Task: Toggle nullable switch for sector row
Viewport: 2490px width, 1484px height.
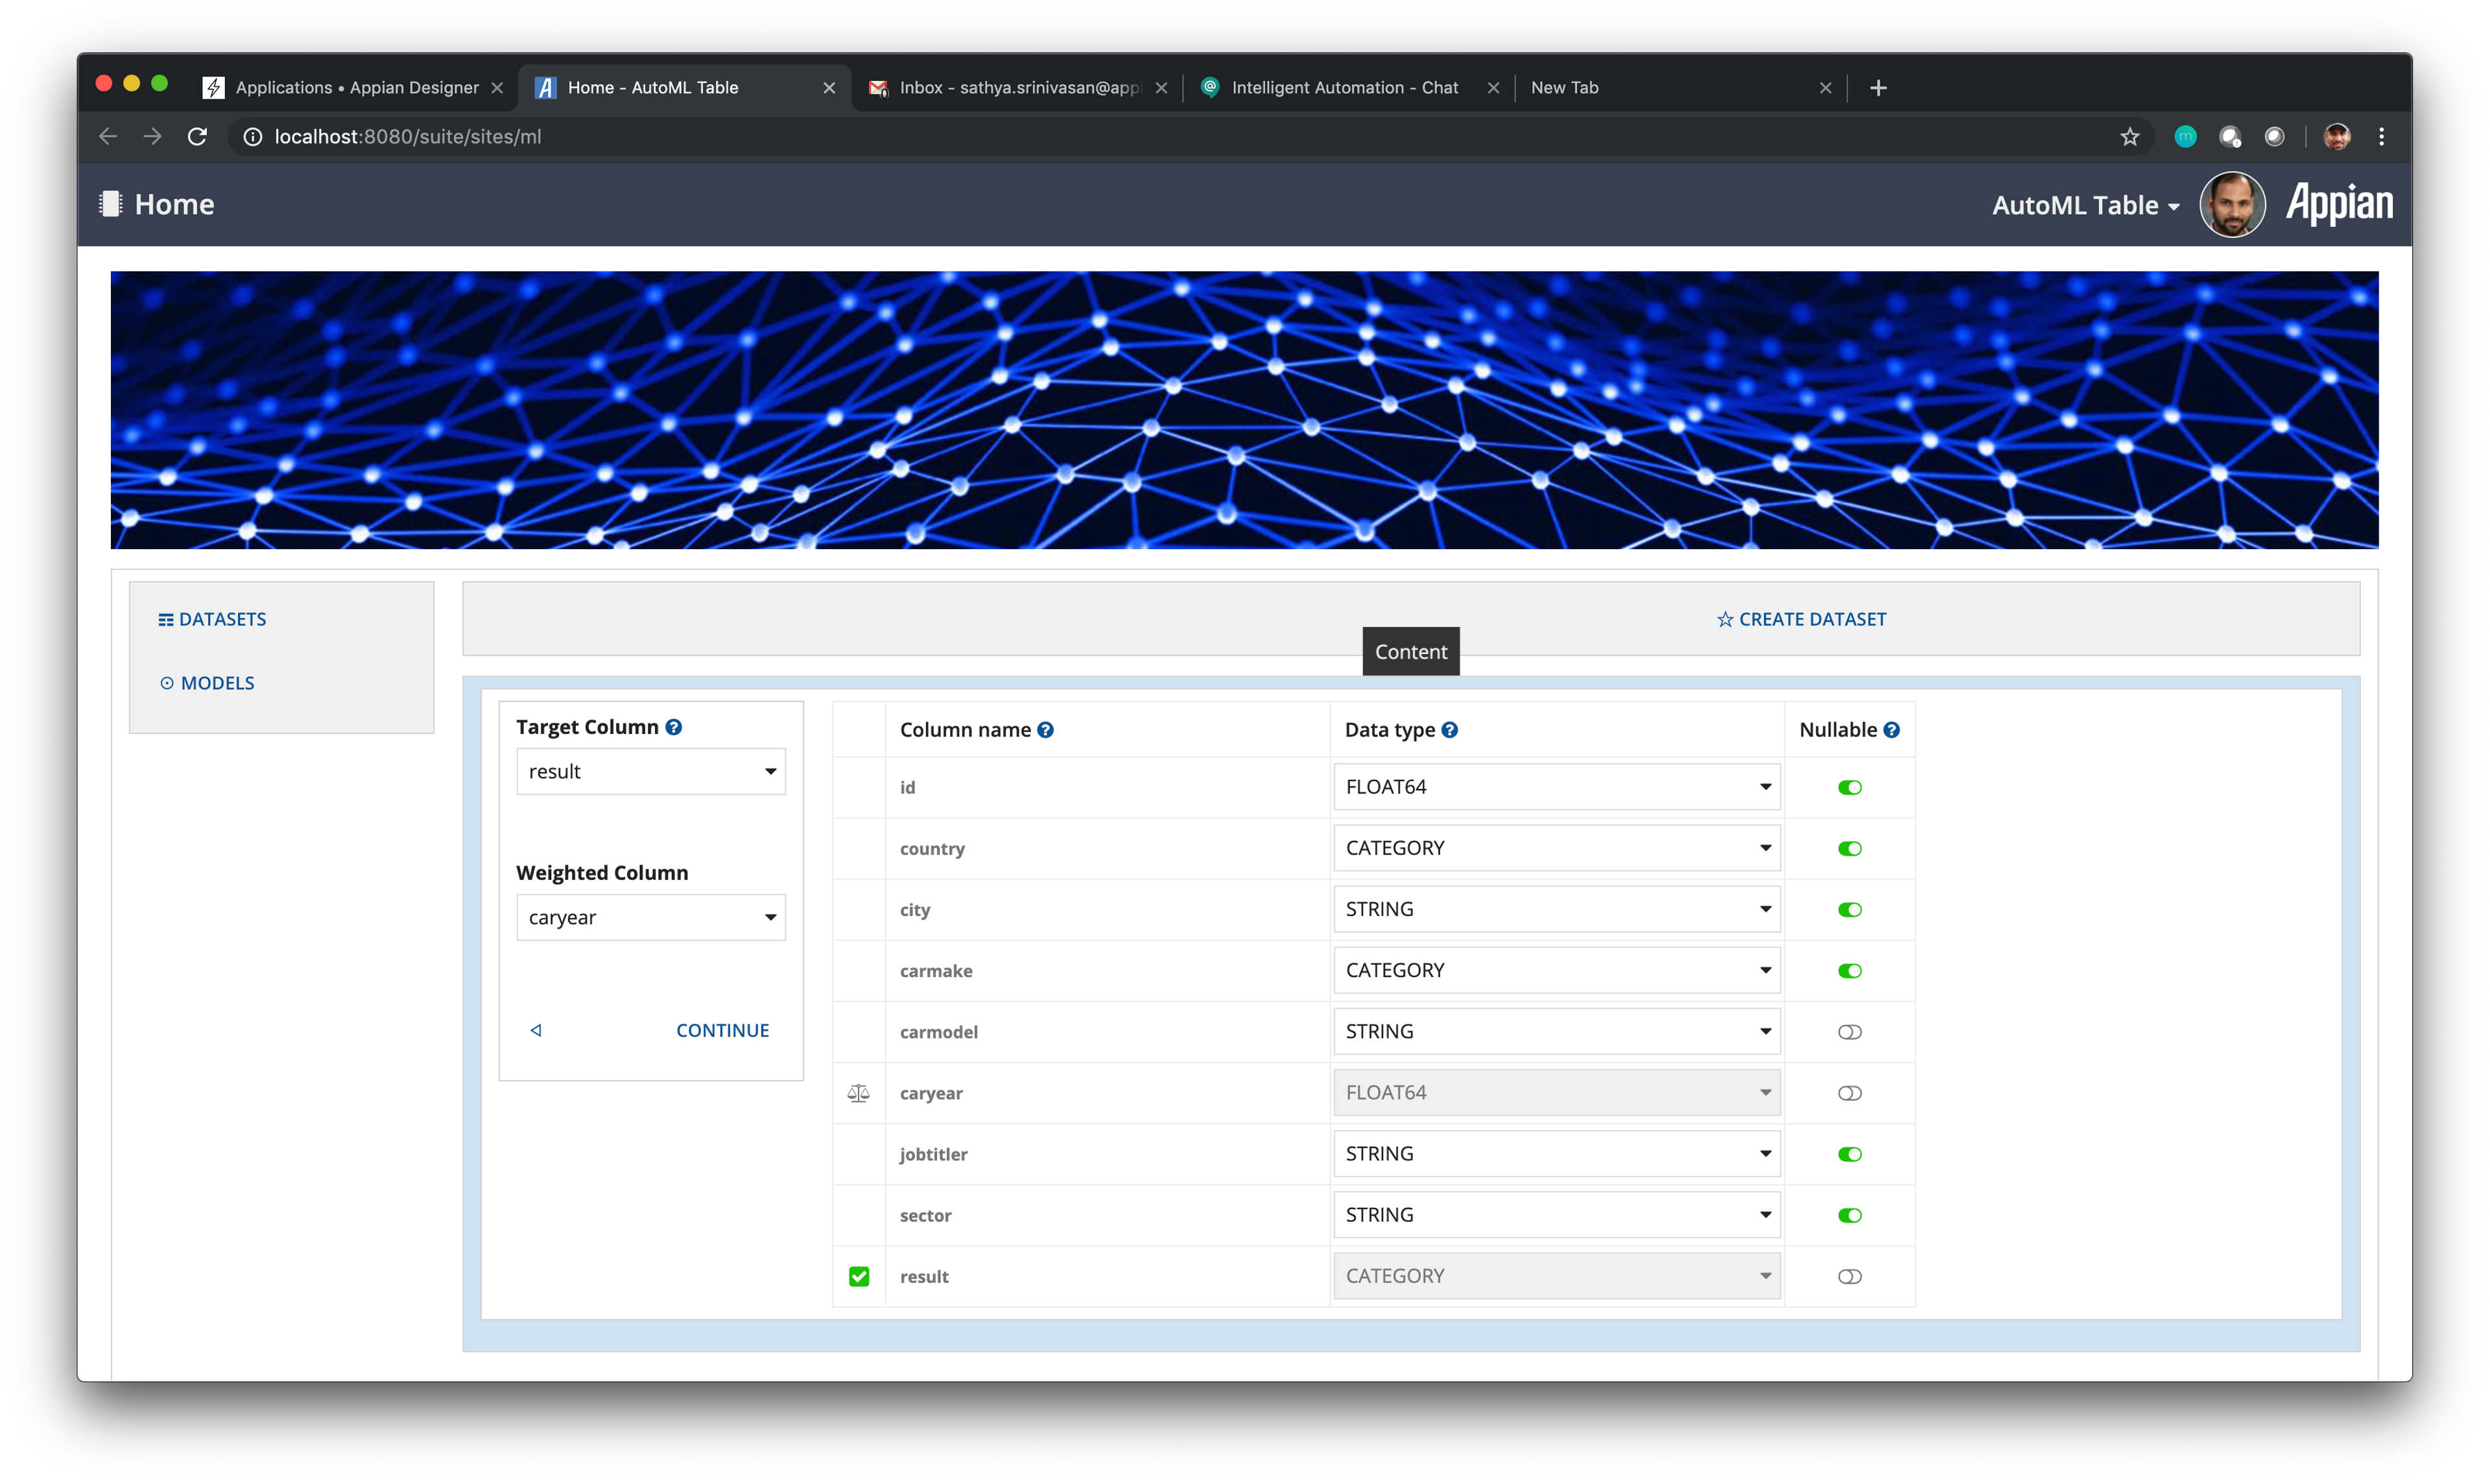Action: [x=1849, y=1216]
